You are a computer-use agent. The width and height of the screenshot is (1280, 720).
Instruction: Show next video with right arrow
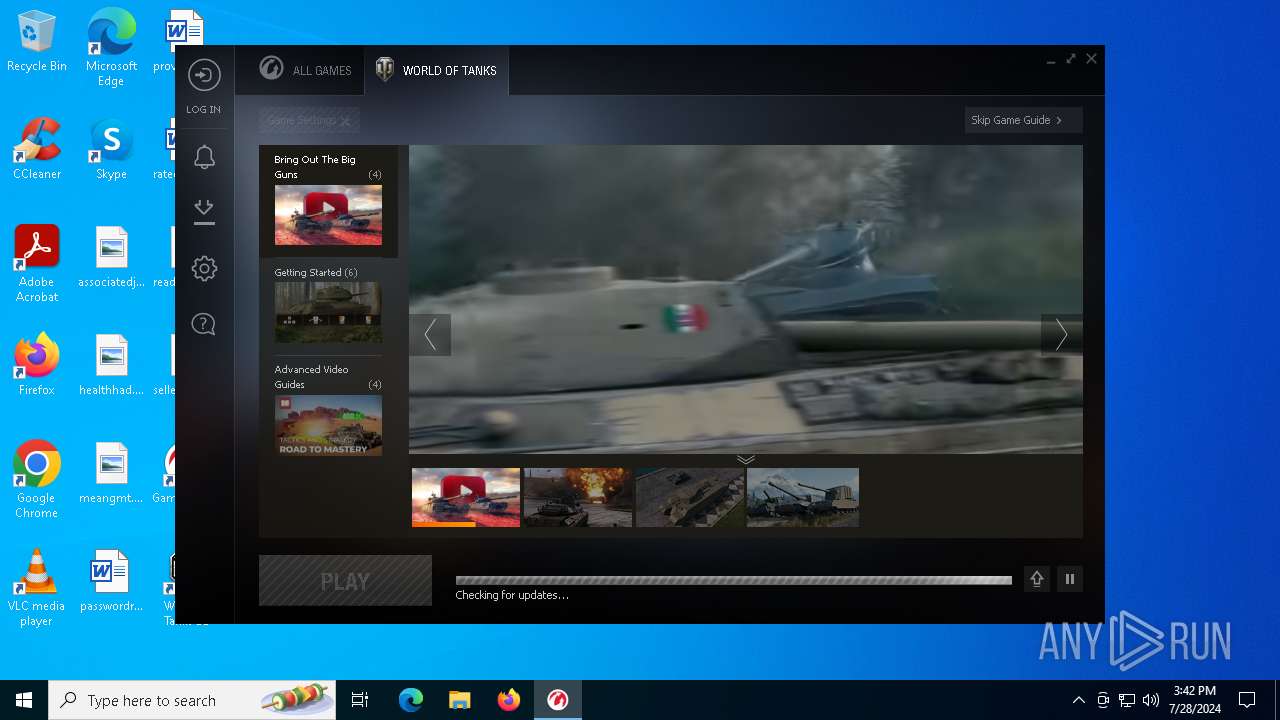coord(1061,335)
